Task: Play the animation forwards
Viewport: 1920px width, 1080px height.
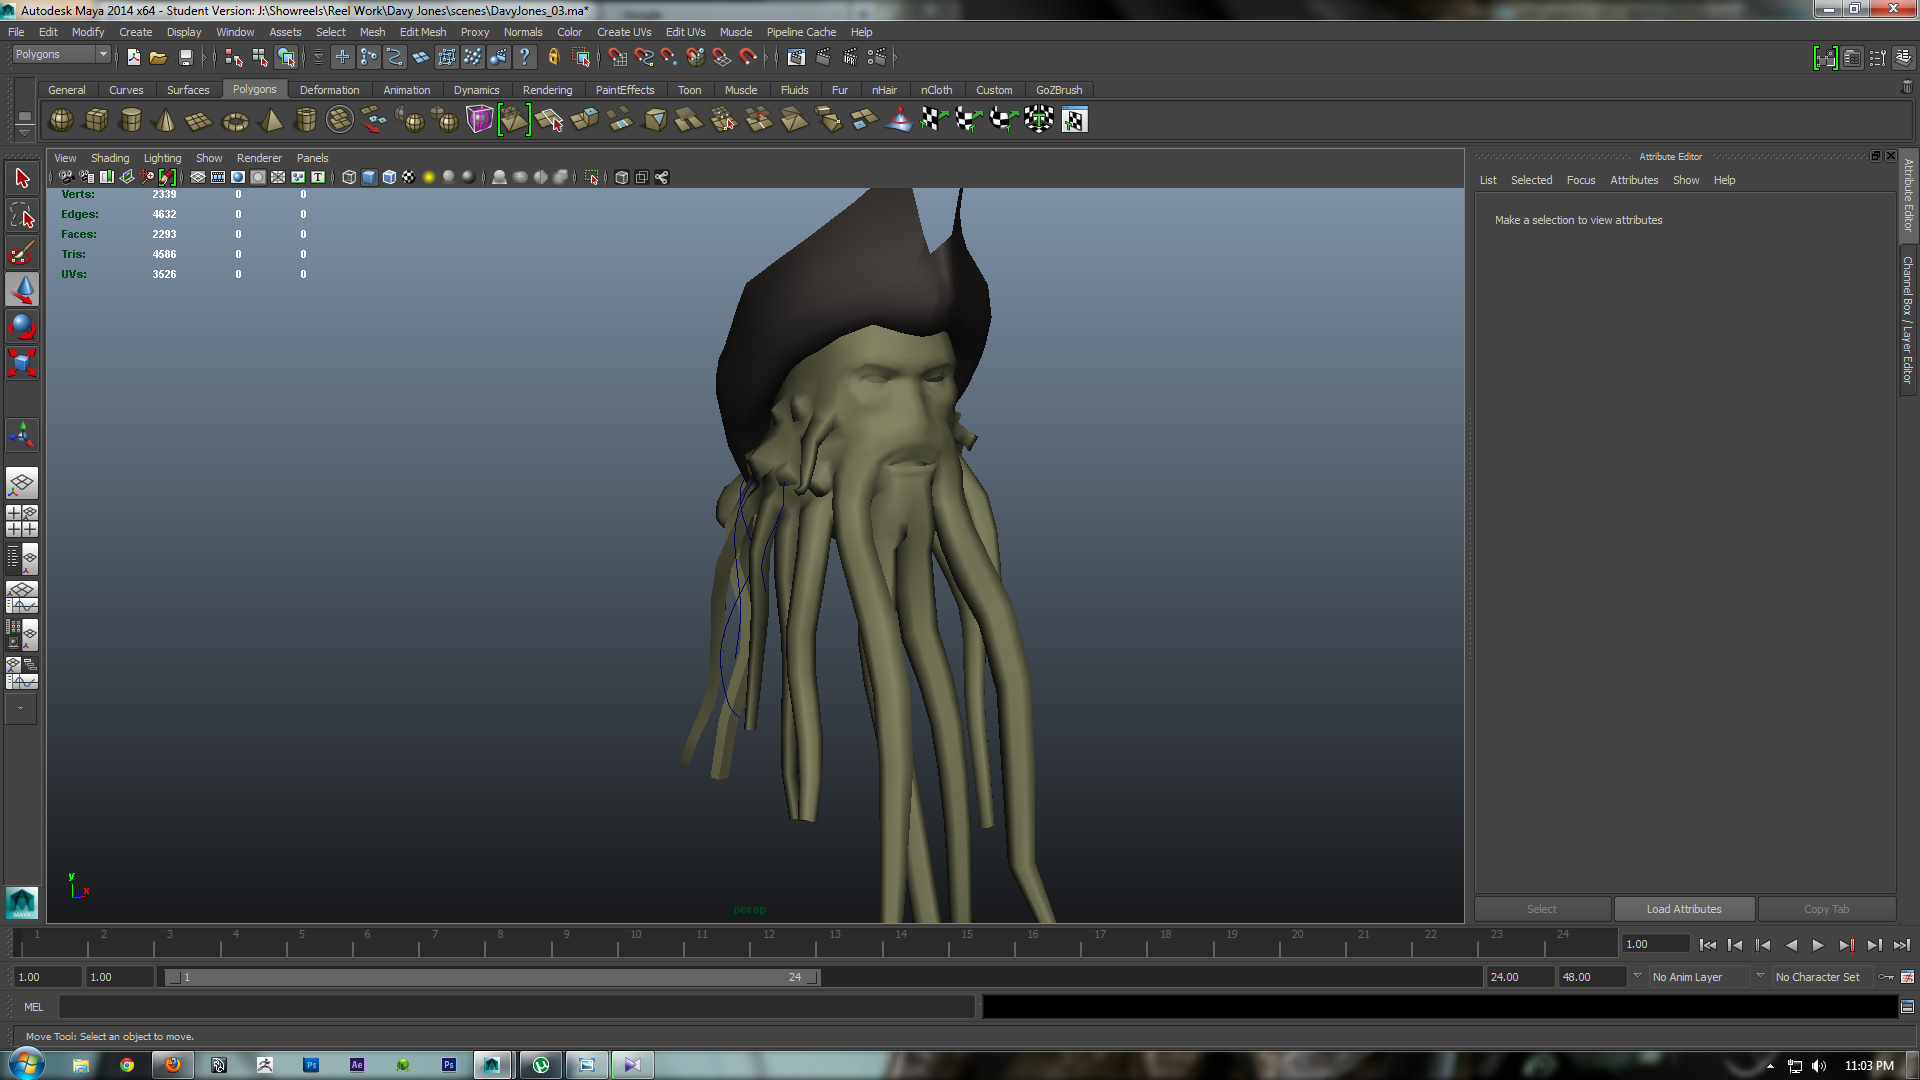Action: (x=1818, y=945)
